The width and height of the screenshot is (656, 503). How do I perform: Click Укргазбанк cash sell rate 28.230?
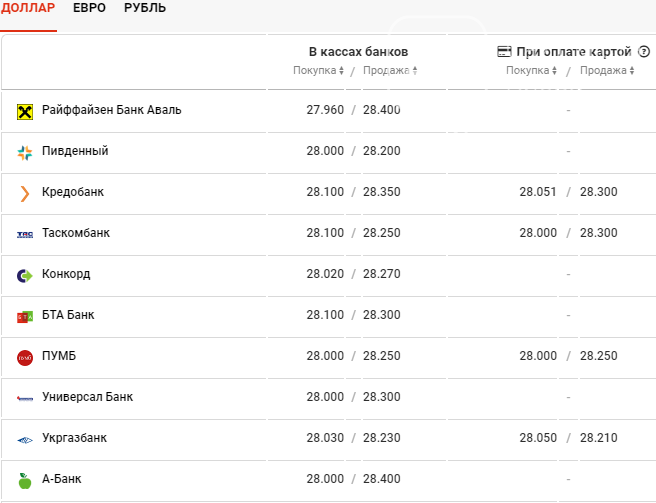point(382,438)
